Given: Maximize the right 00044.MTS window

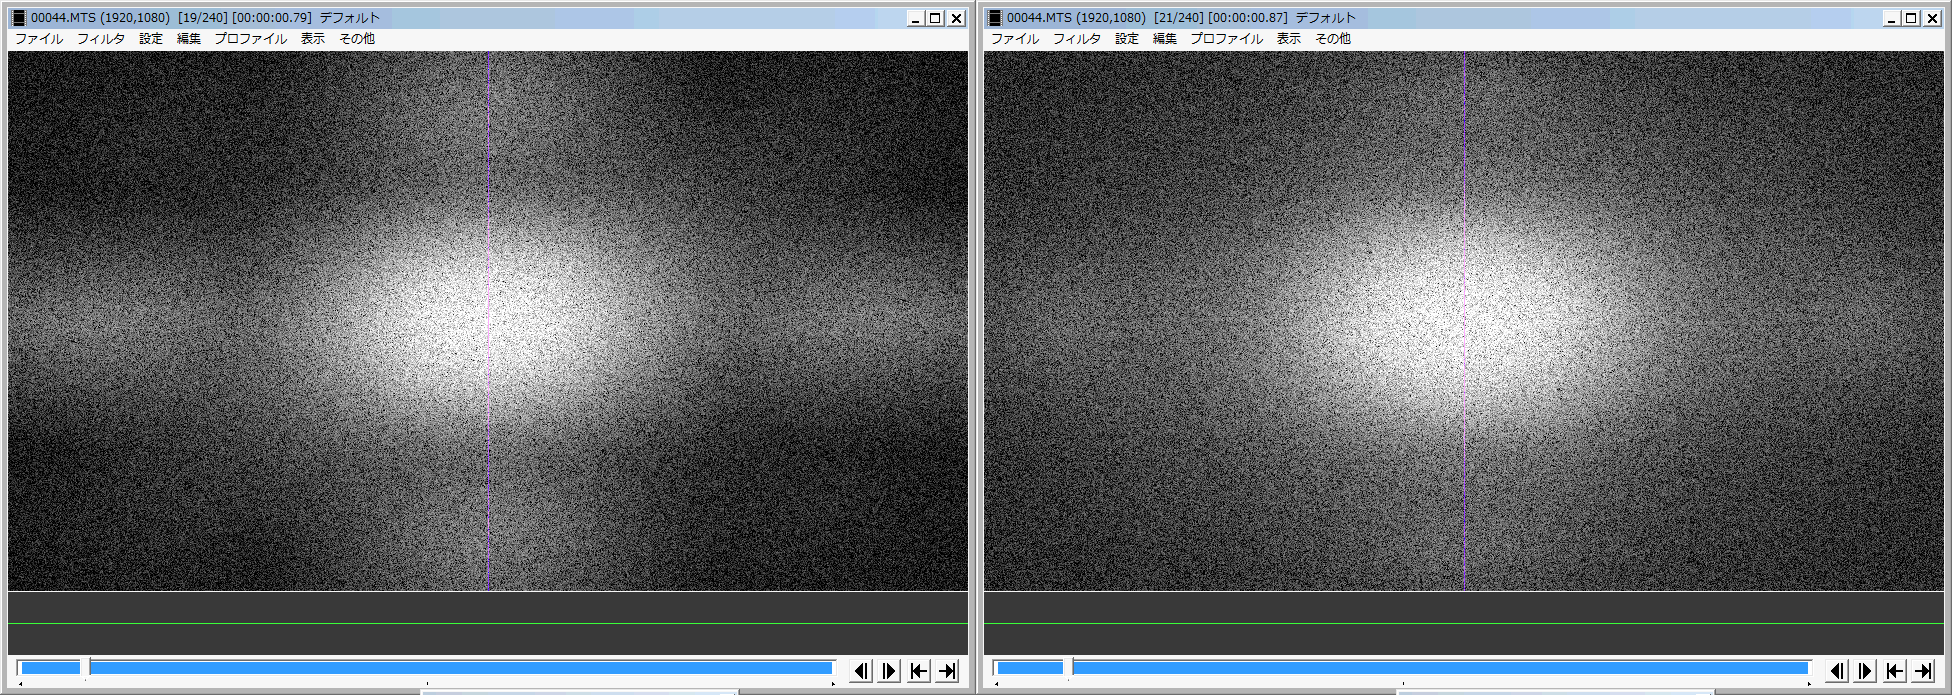Looking at the screenshot, I should click(1910, 18).
